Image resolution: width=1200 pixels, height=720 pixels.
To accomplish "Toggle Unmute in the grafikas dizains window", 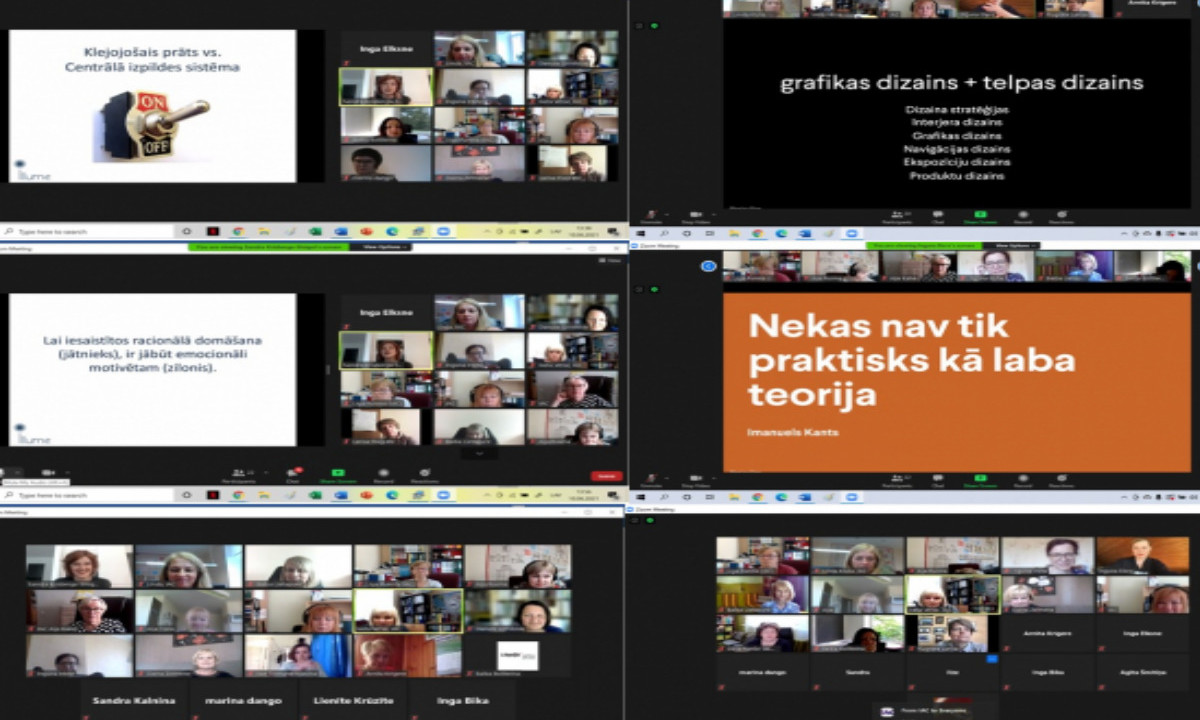I will click(651, 216).
